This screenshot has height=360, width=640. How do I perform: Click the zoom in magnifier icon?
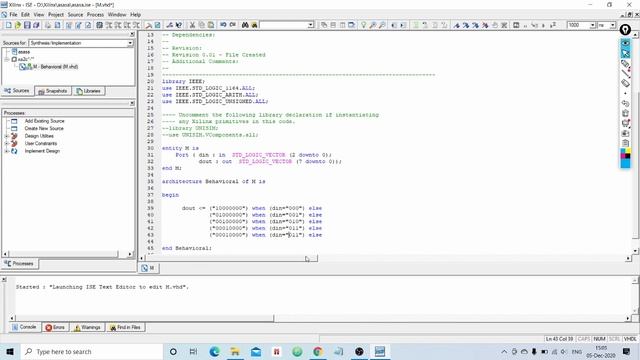[373, 25]
